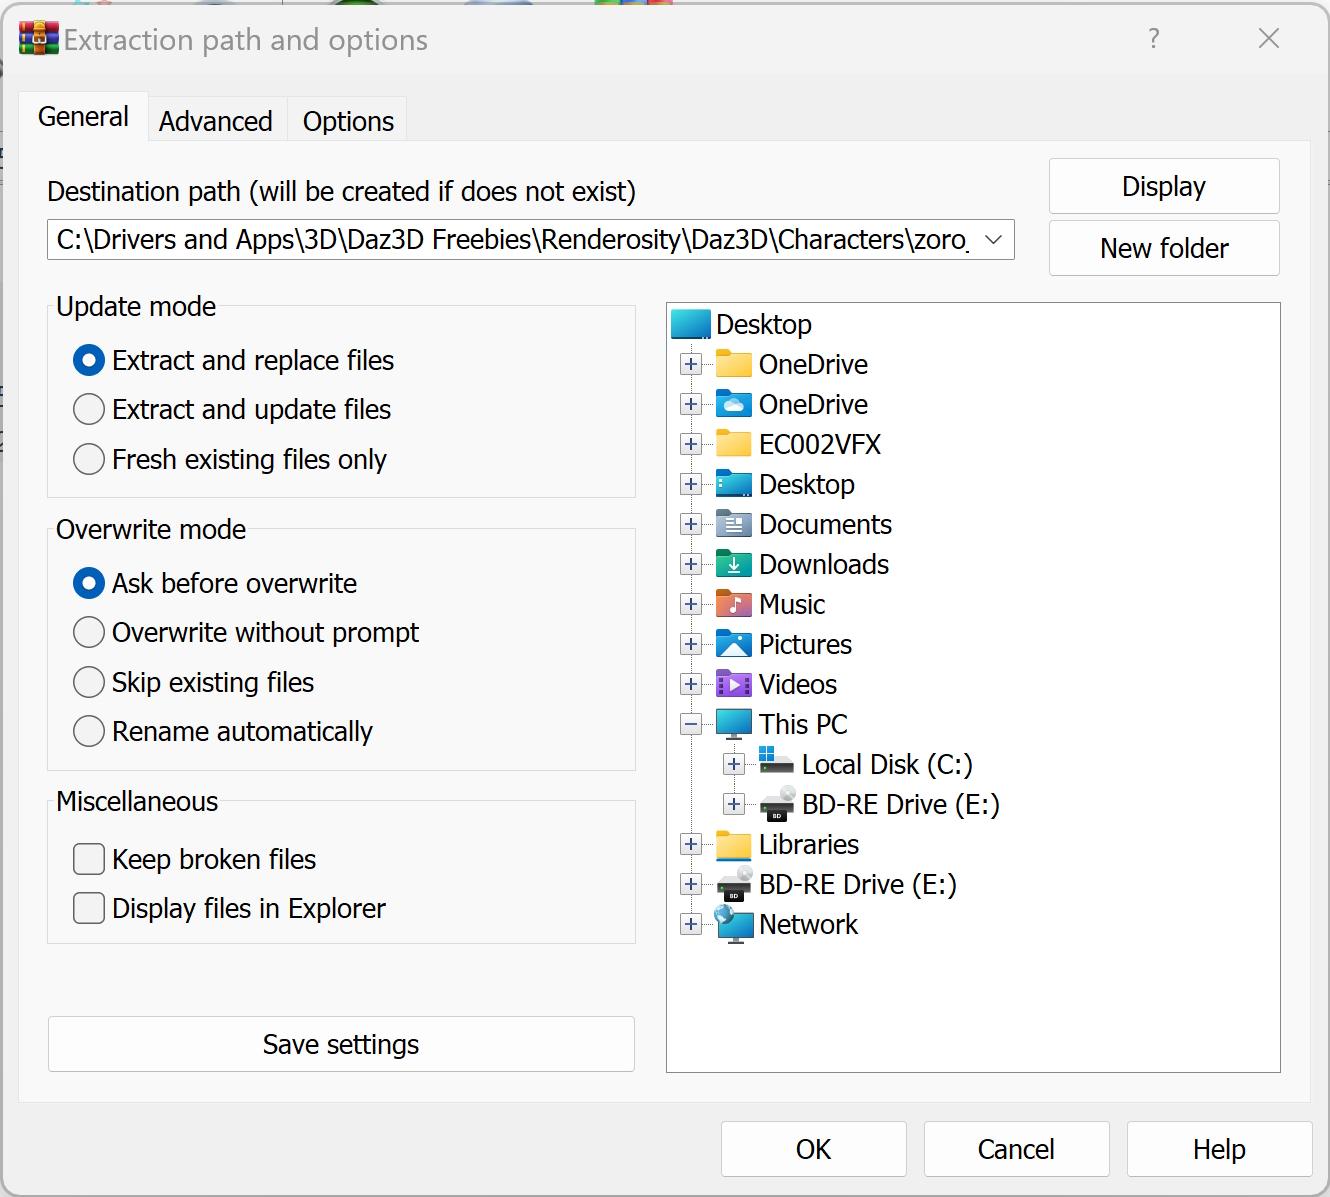
Task: Click the WinRAR archive icon in title bar
Action: pyautogui.click(x=36, y=39)
